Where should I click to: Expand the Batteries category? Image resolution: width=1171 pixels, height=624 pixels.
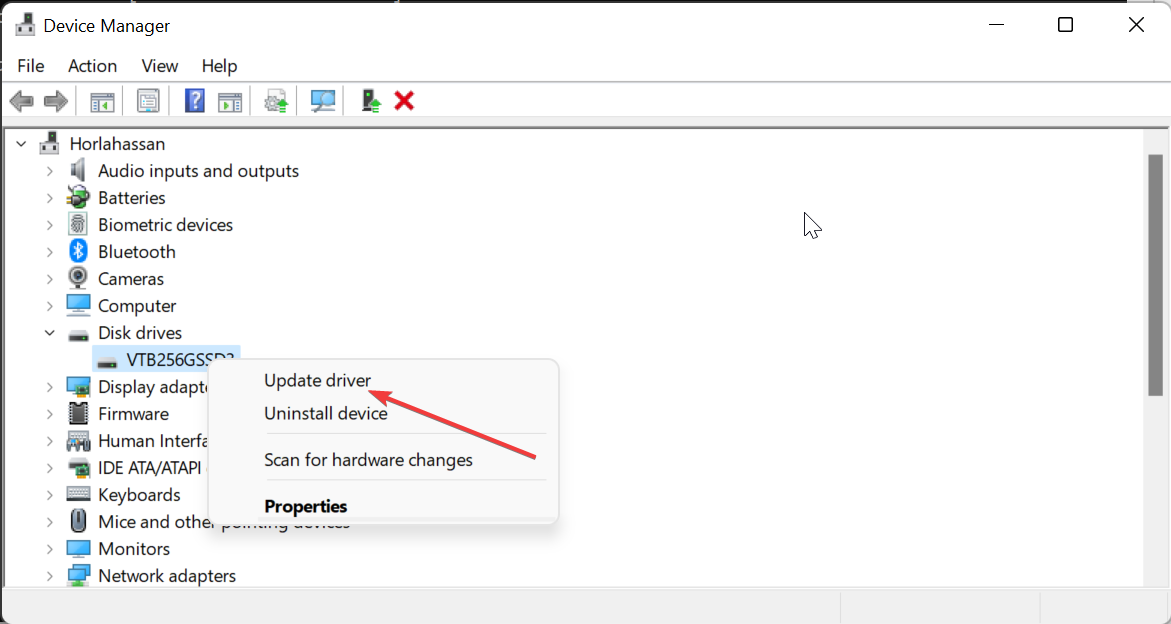coord(50,198)
